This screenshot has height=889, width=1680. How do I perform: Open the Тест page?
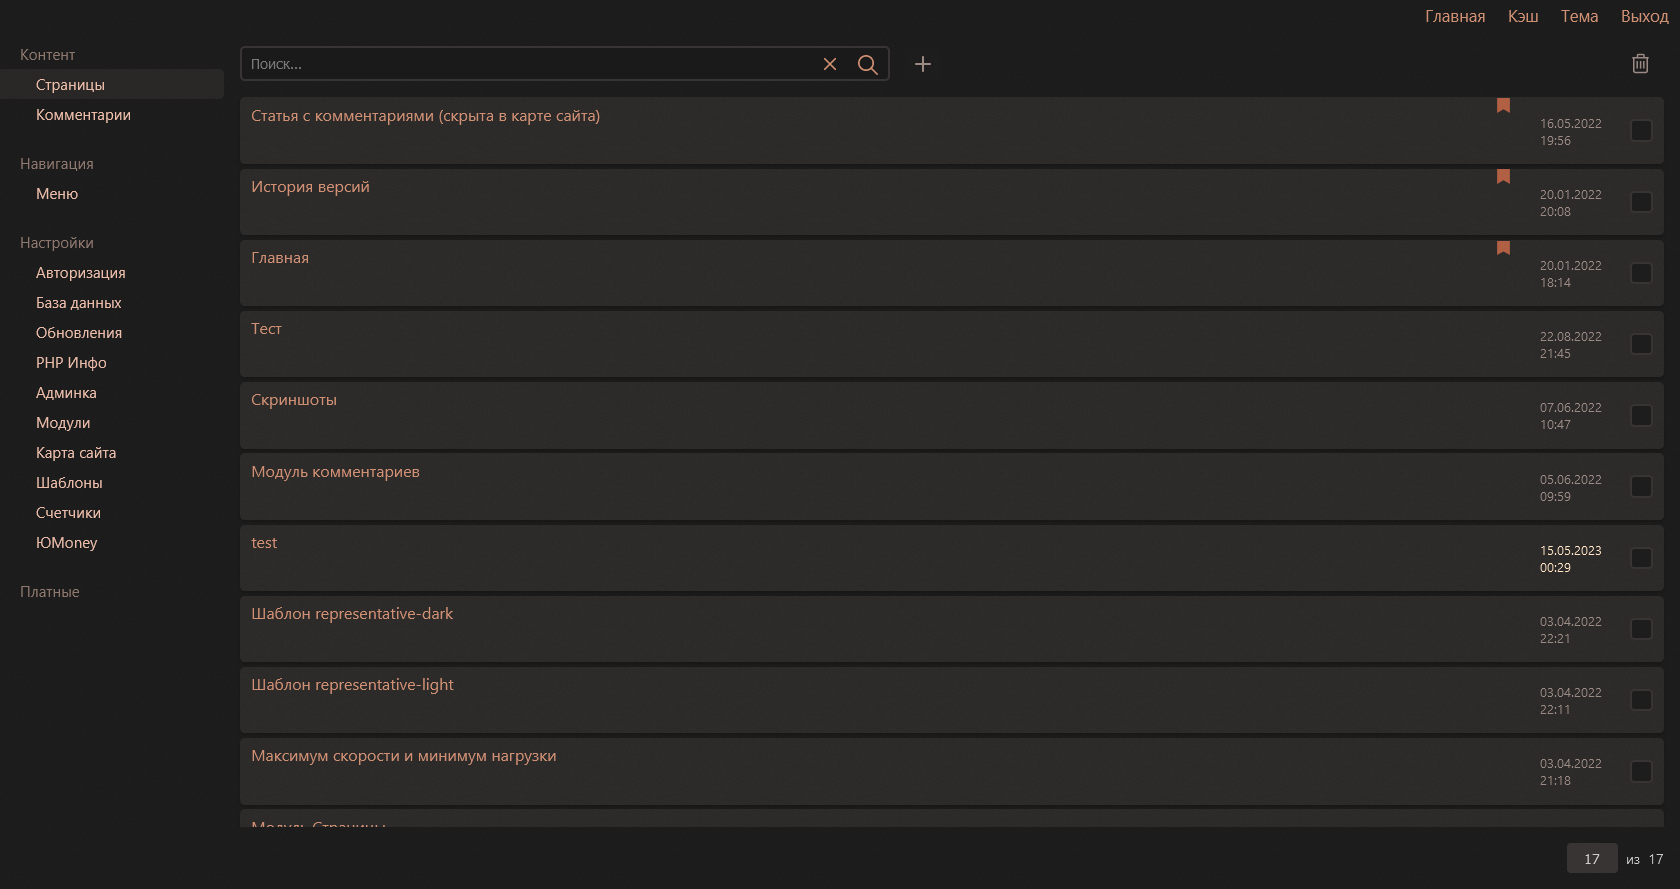tap(266, 329)
